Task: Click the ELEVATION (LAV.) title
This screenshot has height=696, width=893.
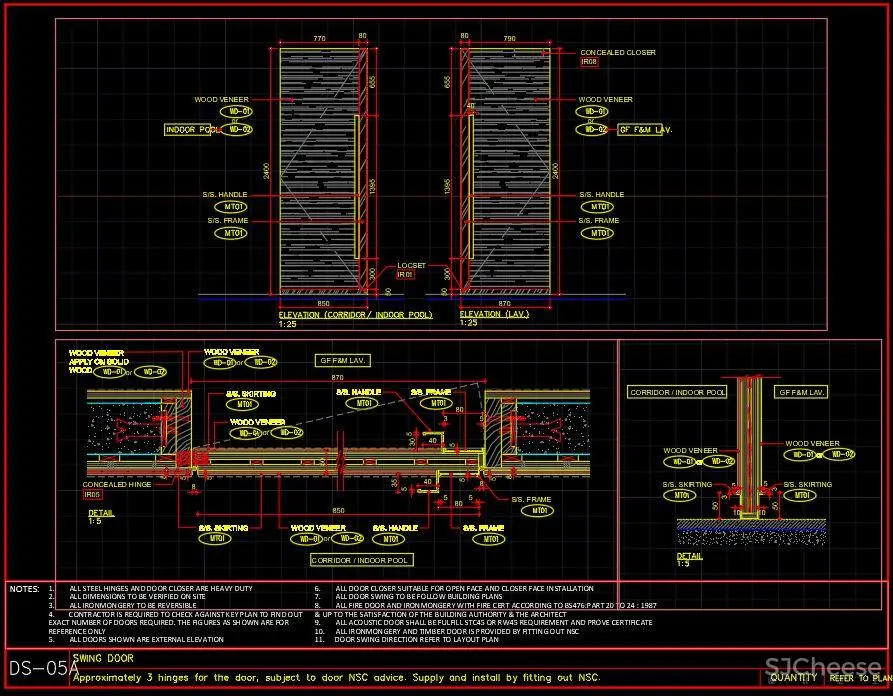Action: click(493, 315)
